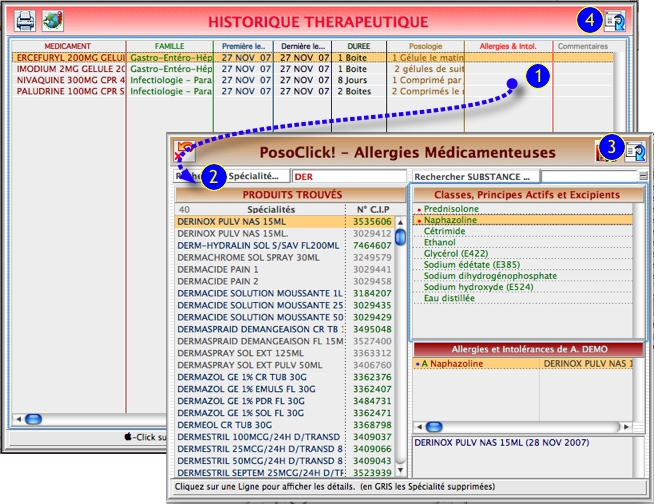Click up arrow of Produits Trouvés scrollbar

[400, 222]
